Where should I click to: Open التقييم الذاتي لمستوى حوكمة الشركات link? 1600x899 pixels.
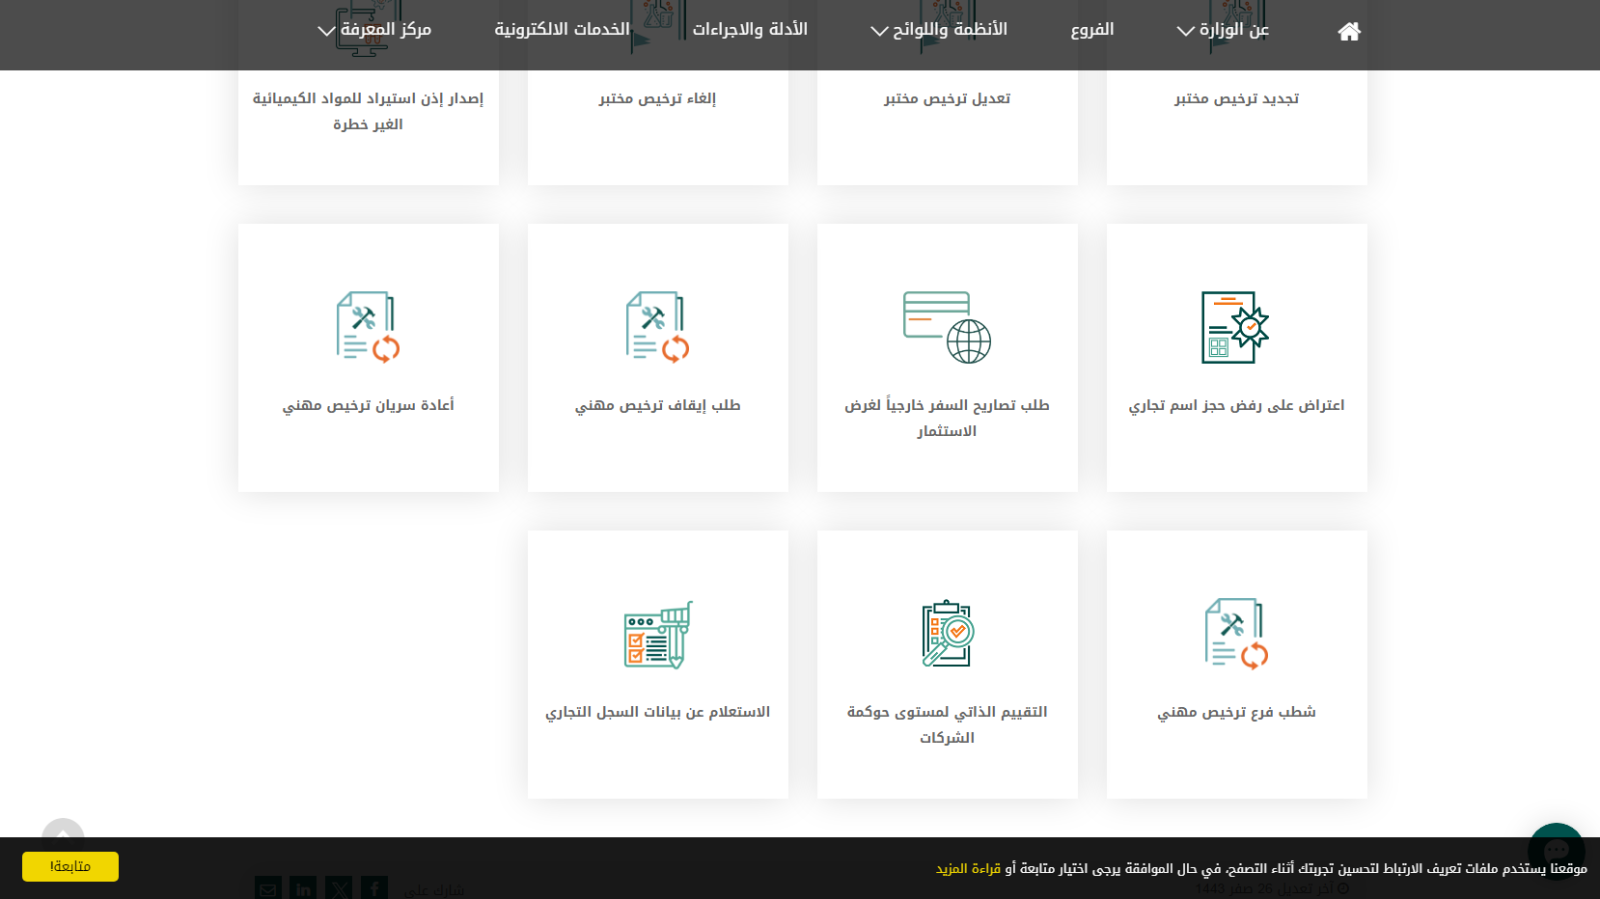(947, 725)
